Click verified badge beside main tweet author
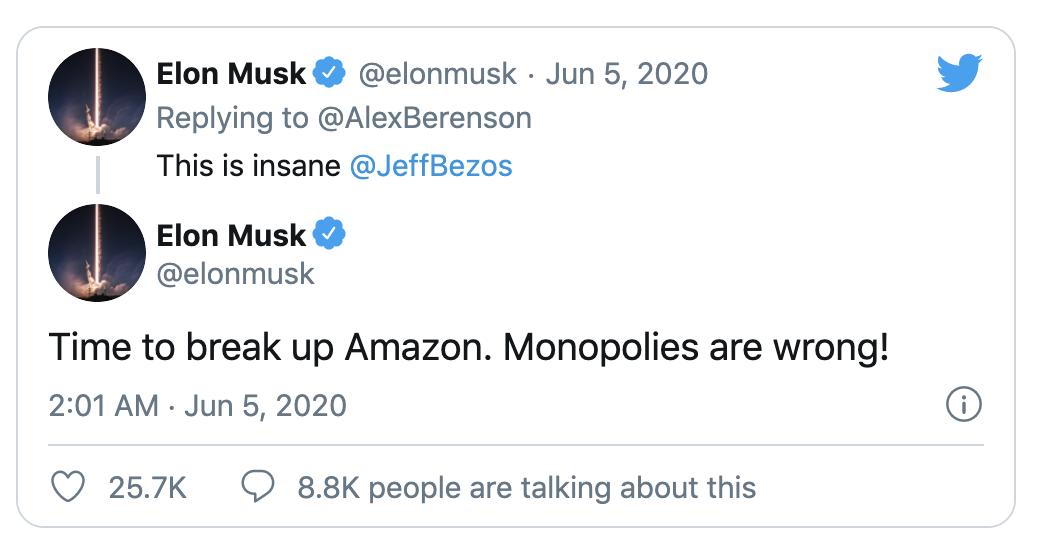This screenshot has height=554, width=1042. tap(330, 235)
